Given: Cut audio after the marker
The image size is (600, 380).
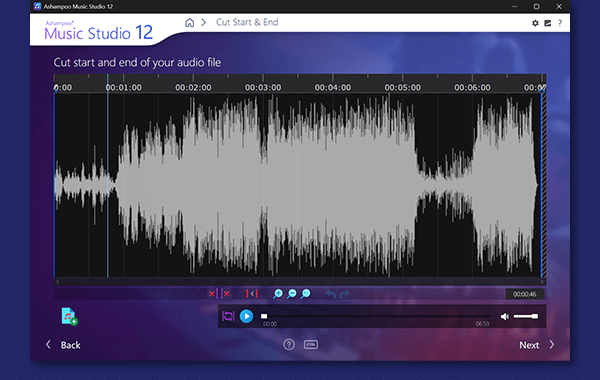Looking at the screenshot, I should click(x=226, y=294).
